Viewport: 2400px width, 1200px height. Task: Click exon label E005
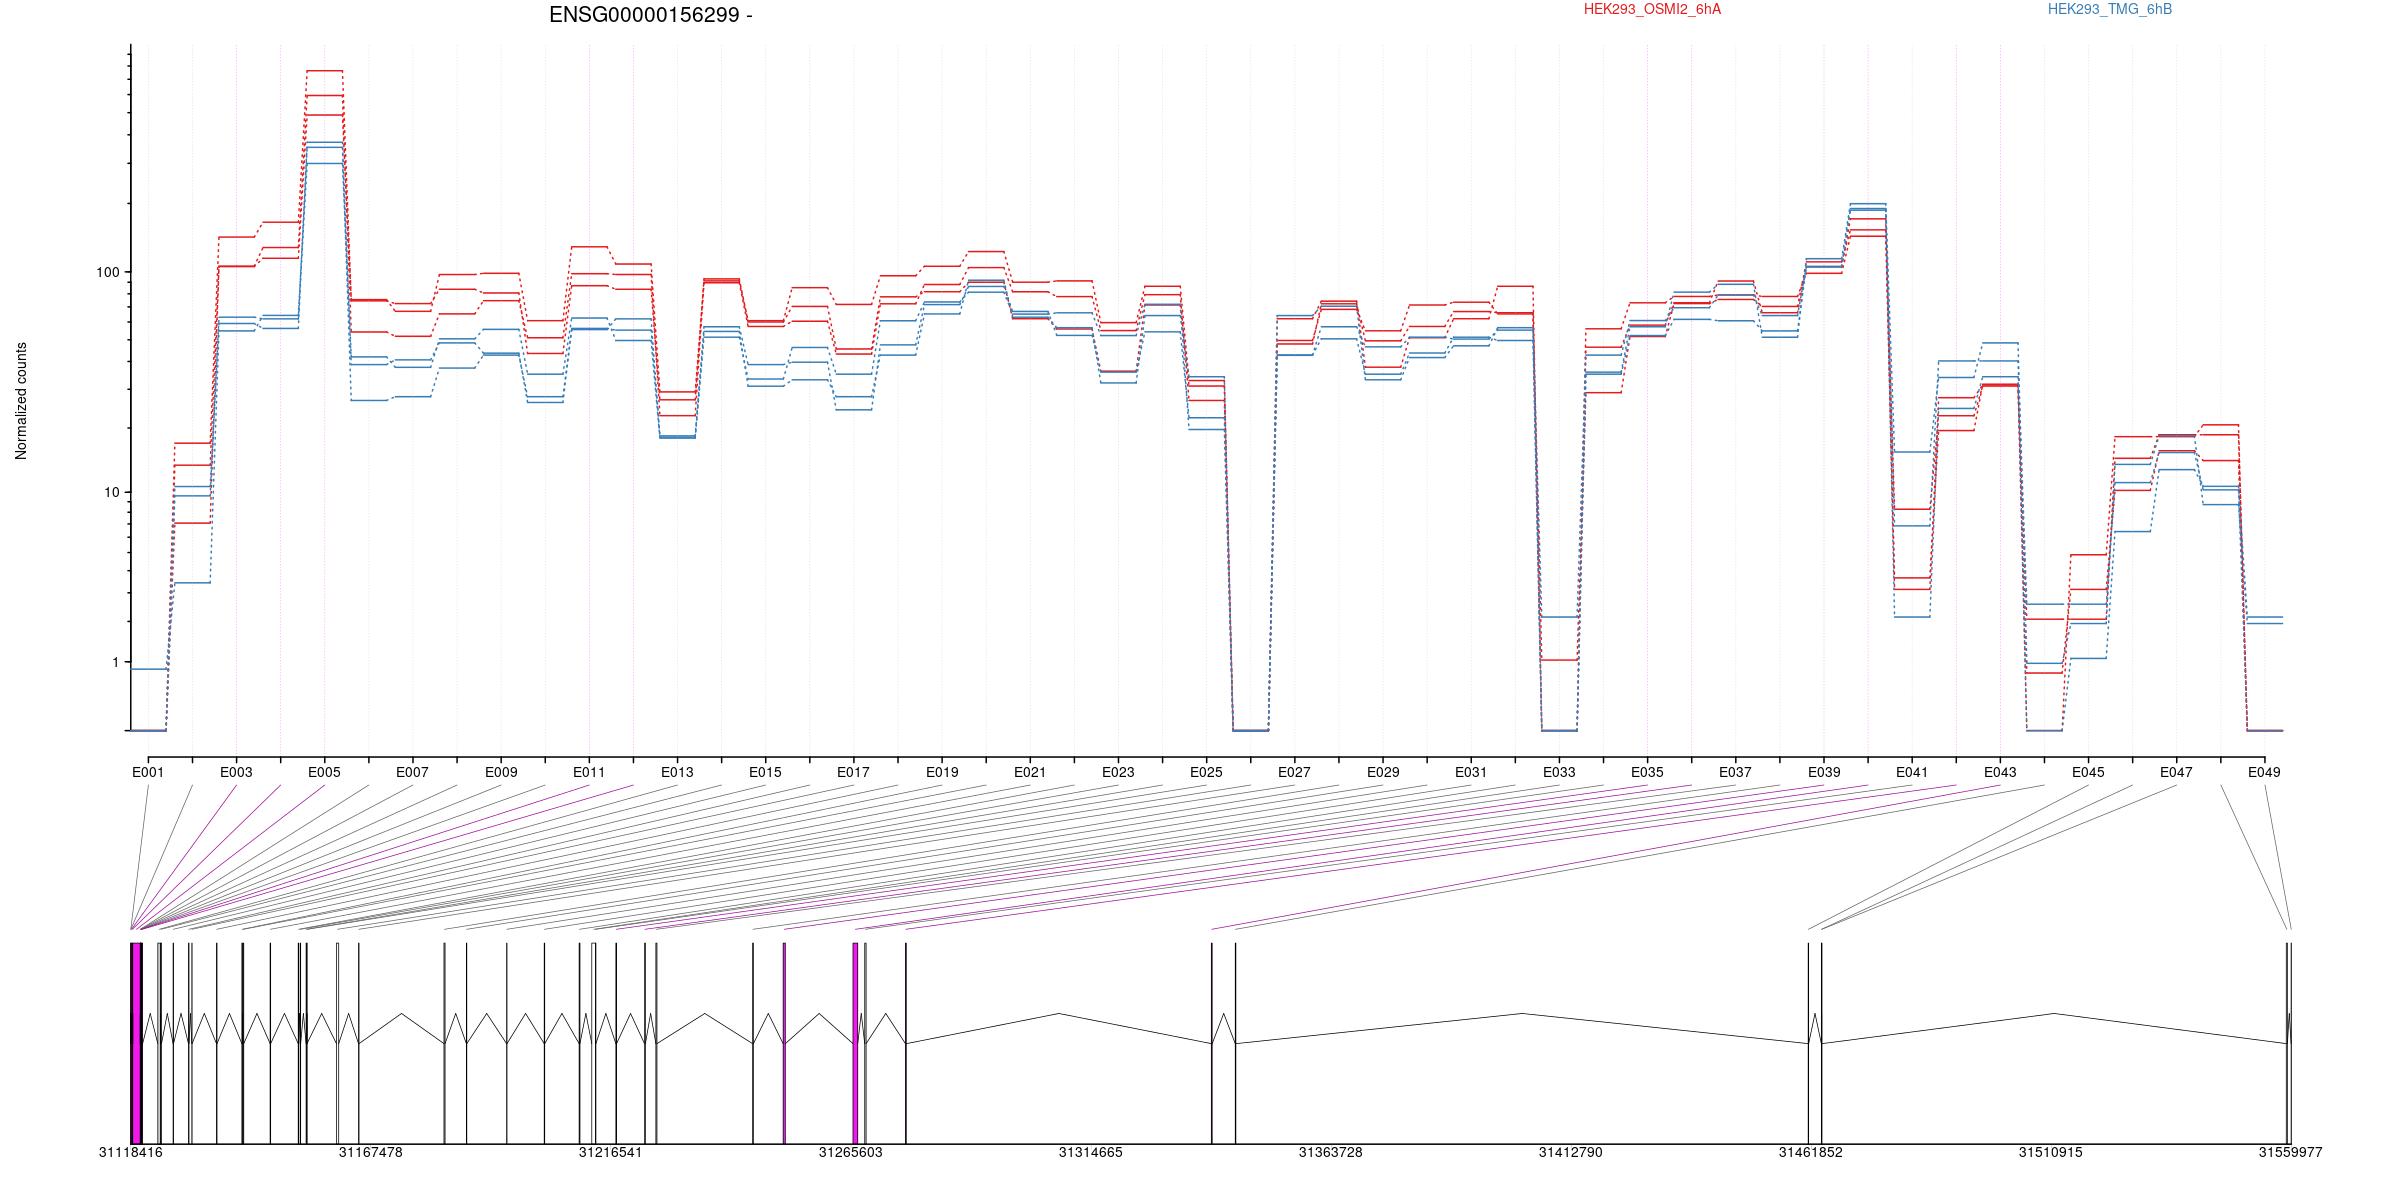point(324,772)
